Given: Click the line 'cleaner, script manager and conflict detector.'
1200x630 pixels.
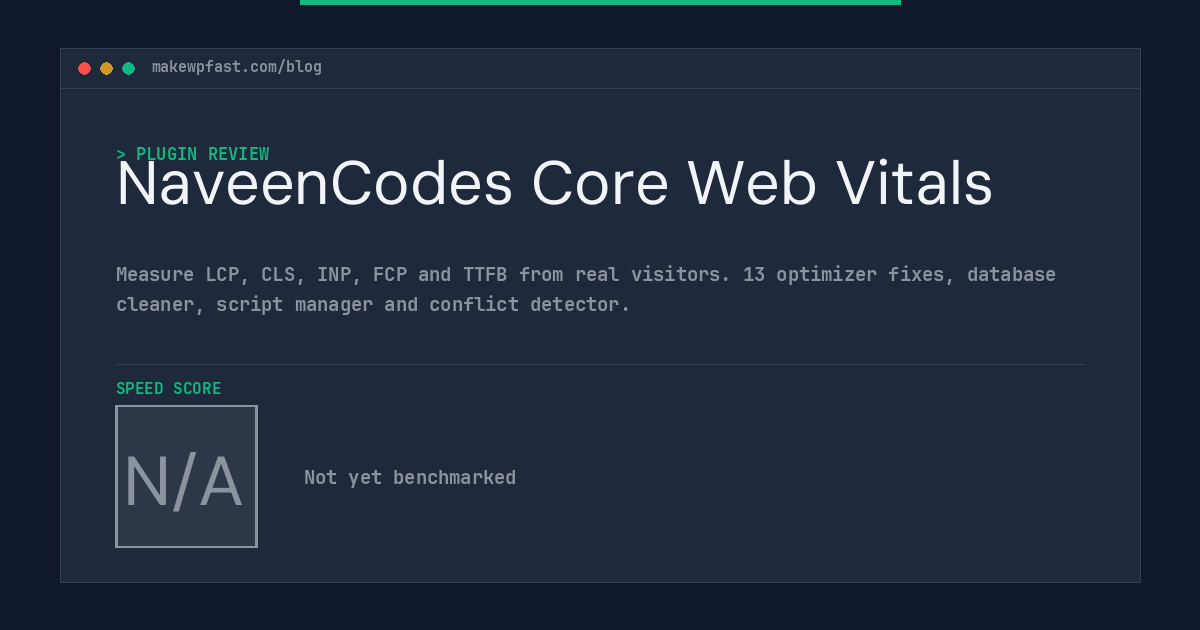Looking at the screenshot, I should click(x=373, y=304).
